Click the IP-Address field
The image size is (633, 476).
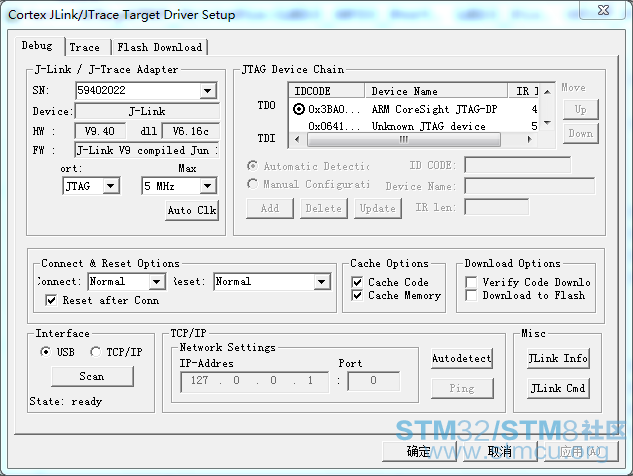click(x=255, y=381)
